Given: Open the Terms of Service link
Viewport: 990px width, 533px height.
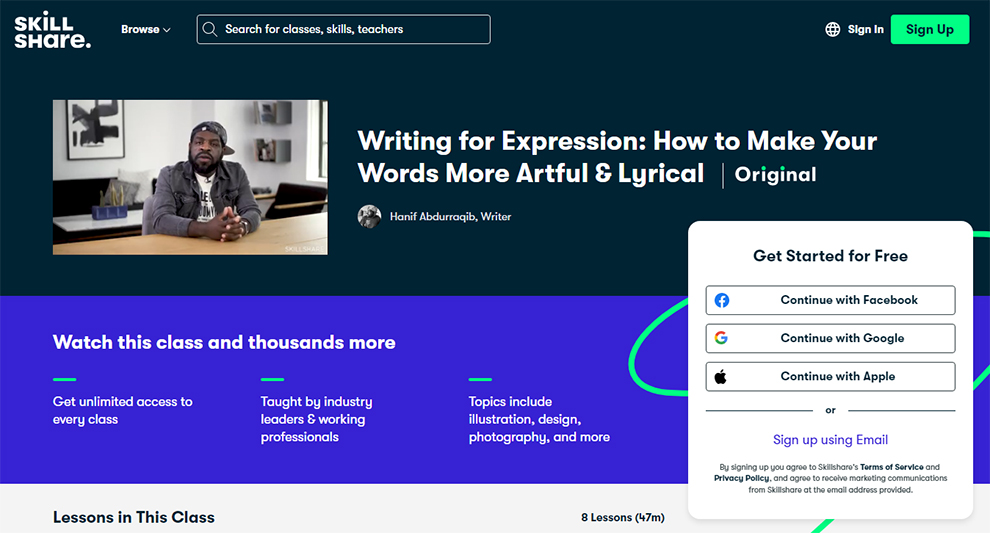Looking at the screenshot, I should pyautogui.click(x=892, y=467).
